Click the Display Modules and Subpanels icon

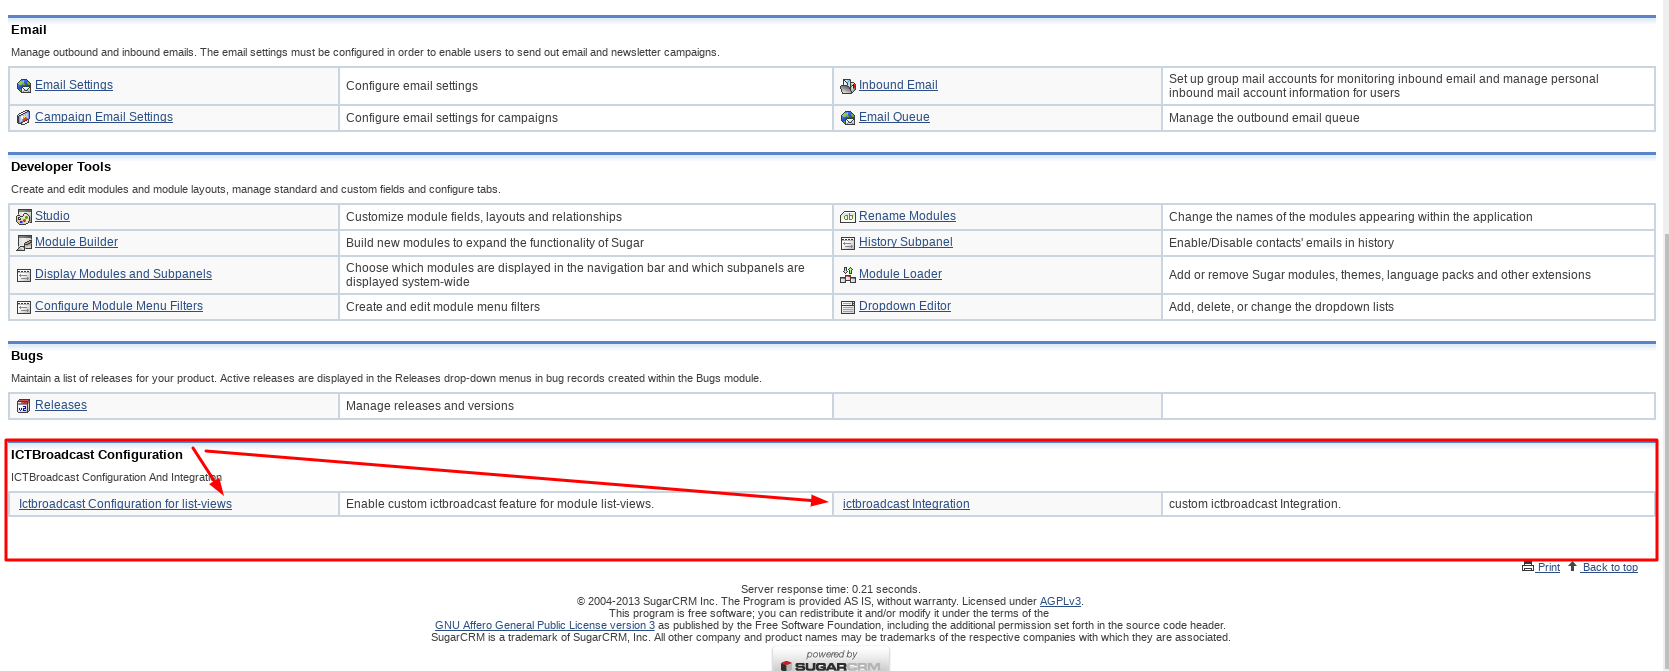point(24,275)
